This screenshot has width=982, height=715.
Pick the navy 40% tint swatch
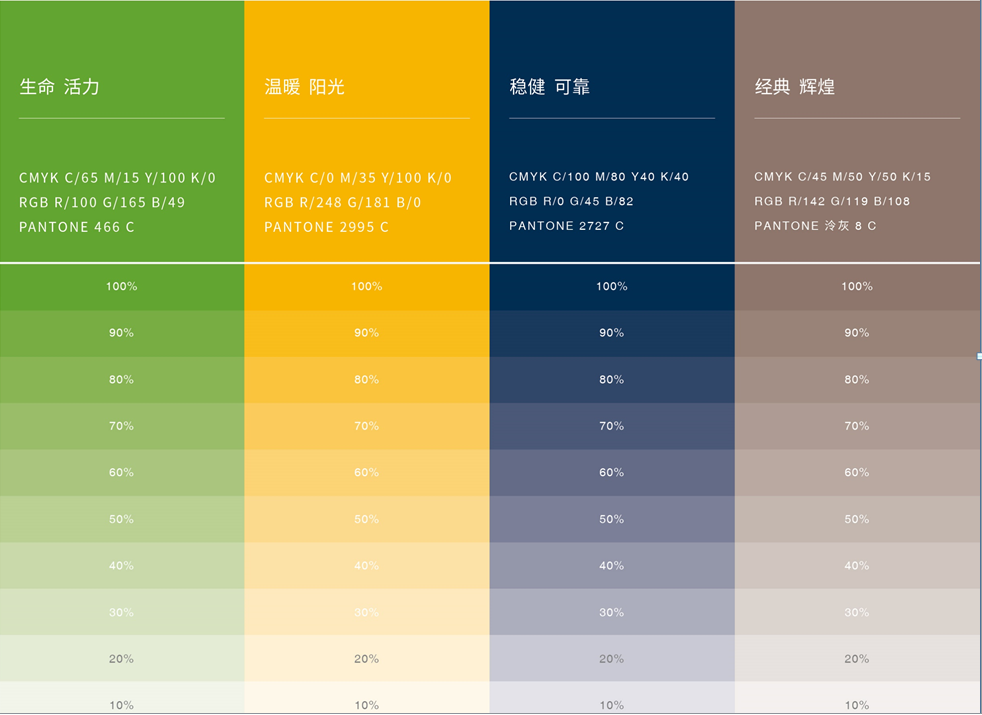pos(611,566)
